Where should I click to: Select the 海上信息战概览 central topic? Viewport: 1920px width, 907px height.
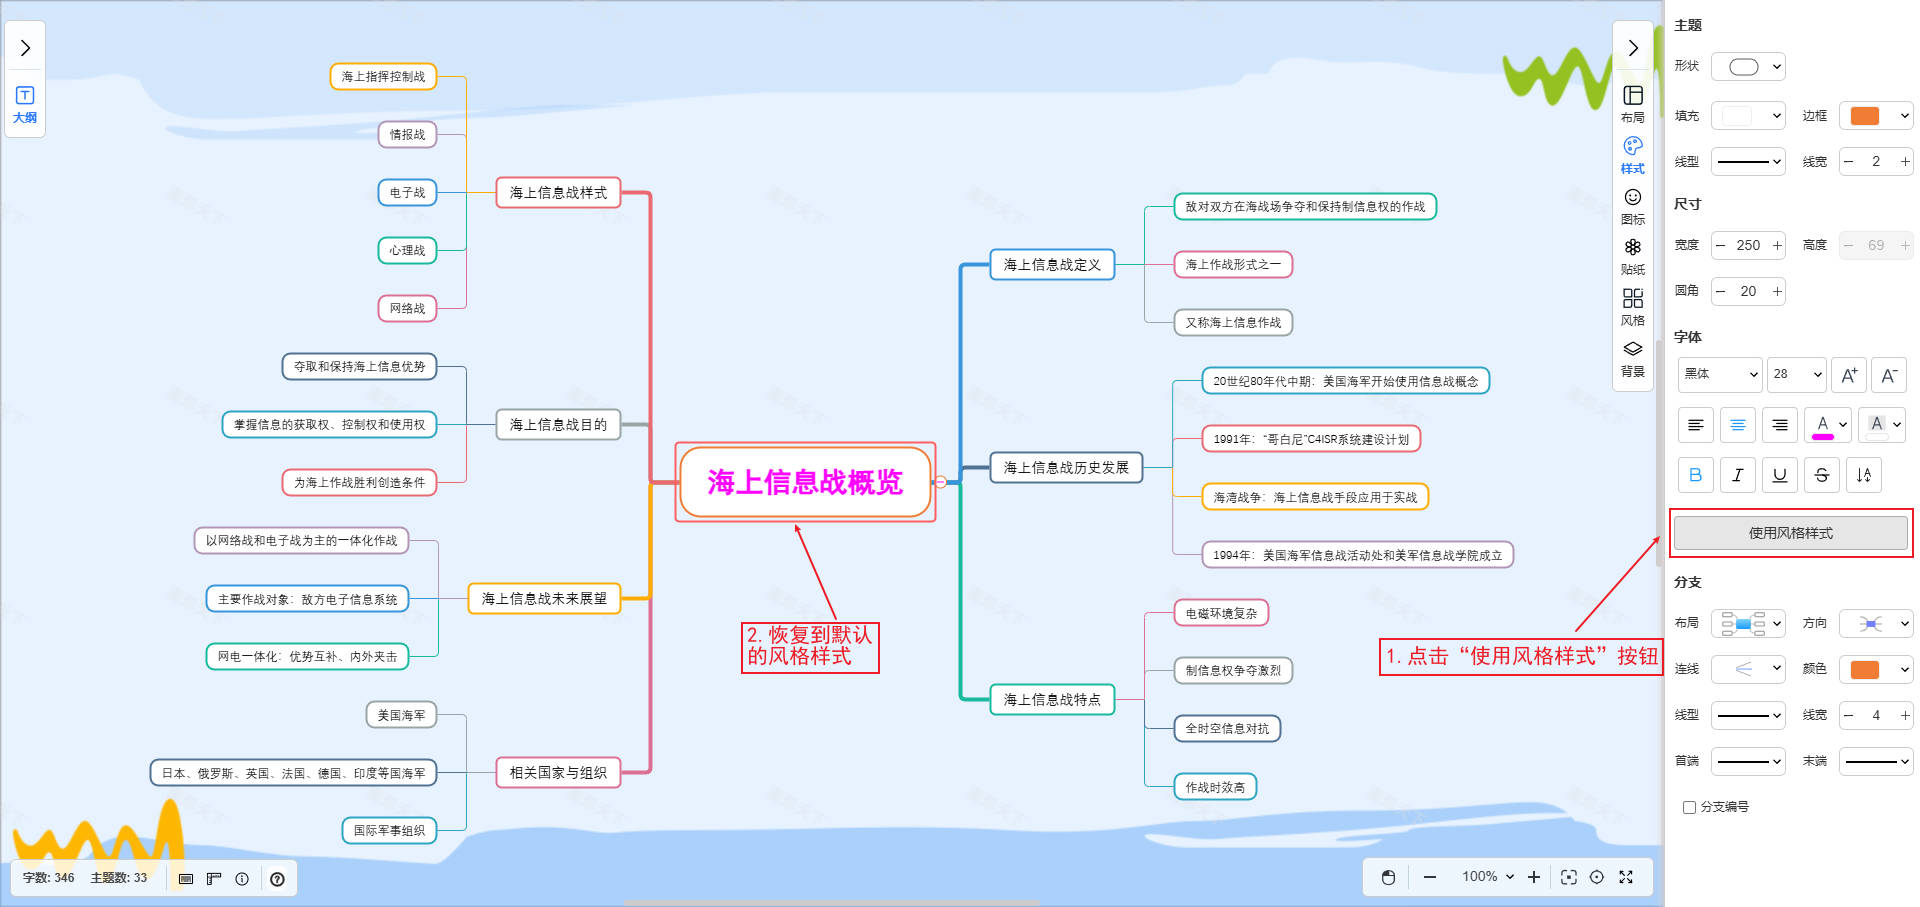click(x=805, y=482)
